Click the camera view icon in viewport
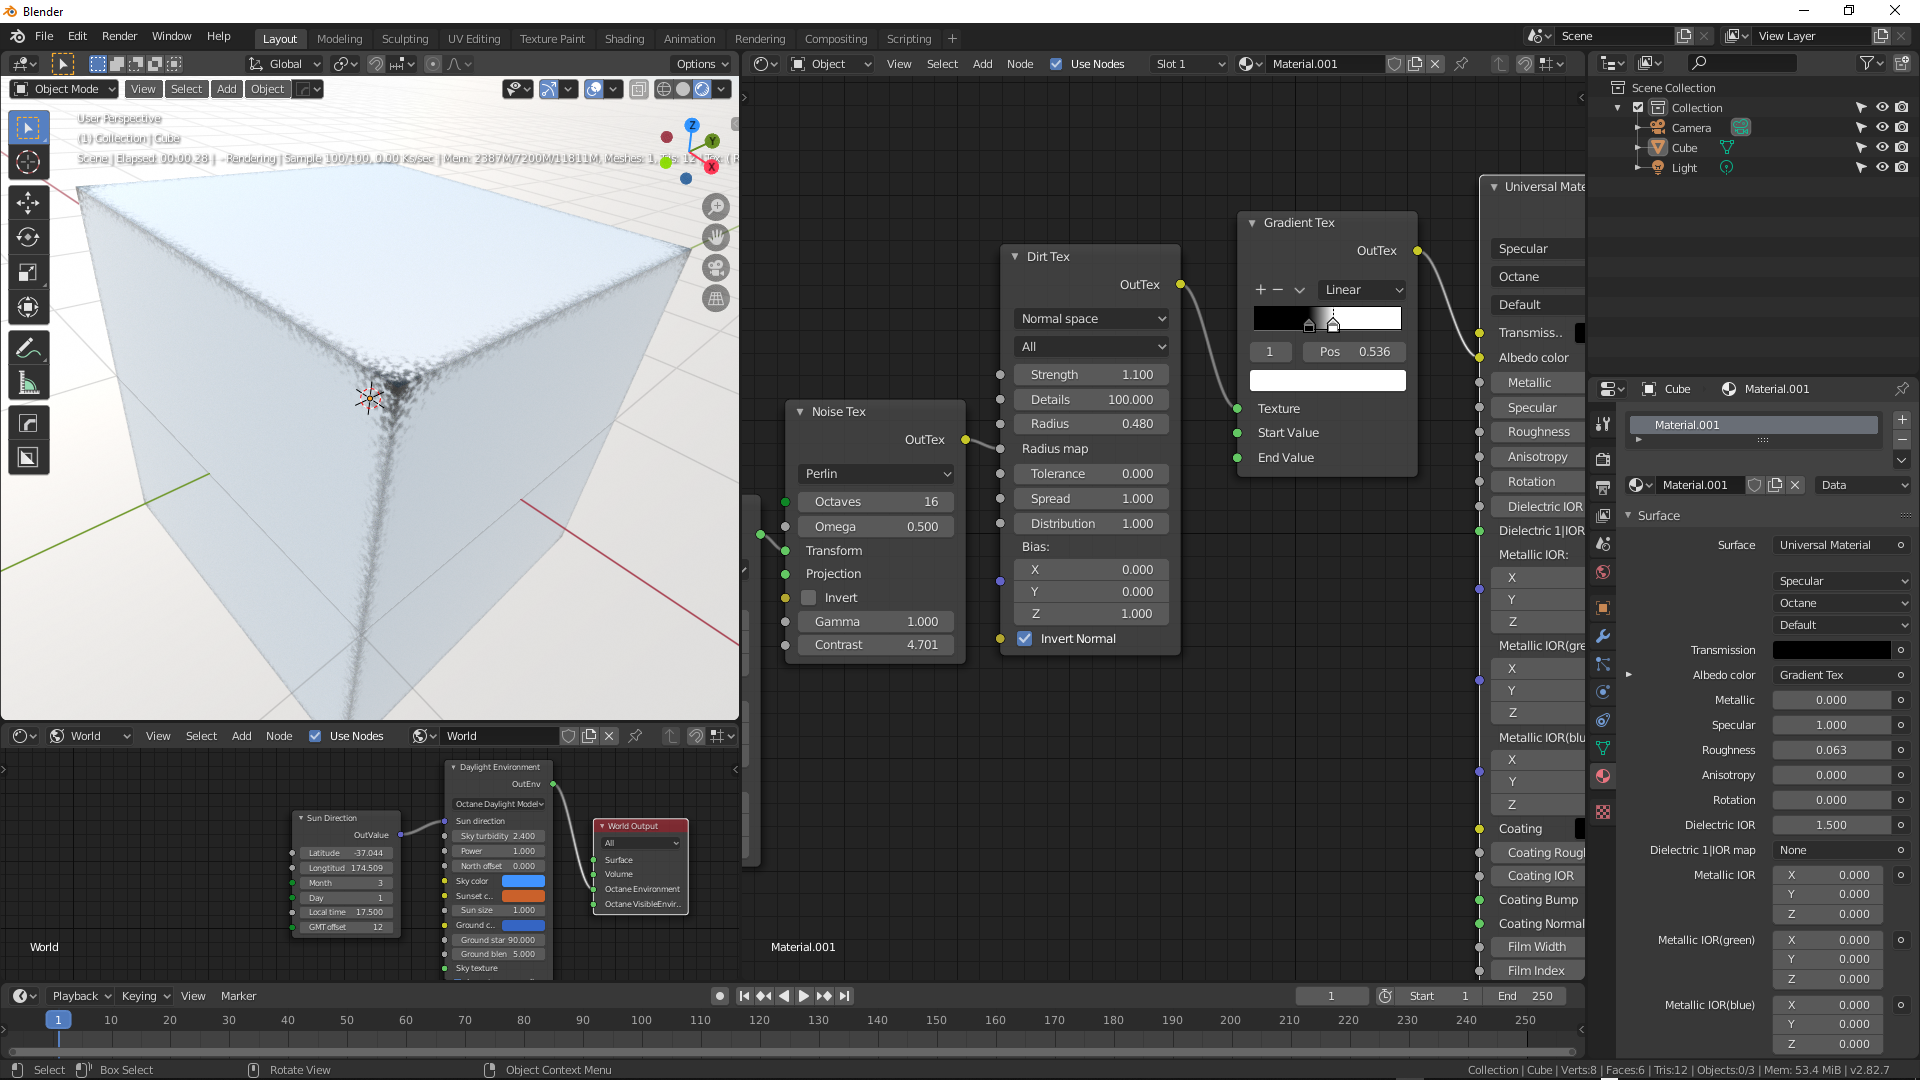 click(x=716, y=268)
